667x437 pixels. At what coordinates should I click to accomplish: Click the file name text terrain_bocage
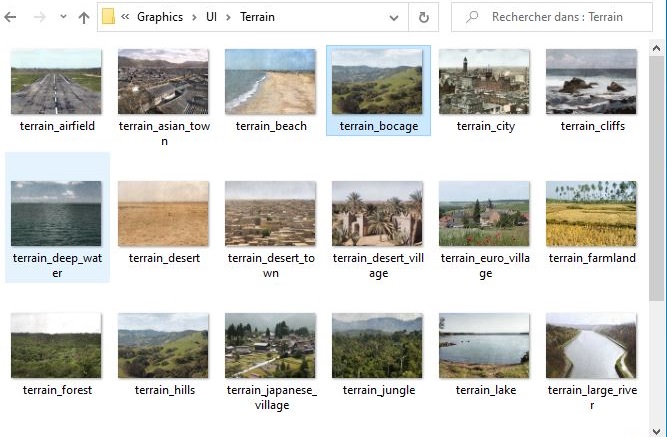coord(379,126)
